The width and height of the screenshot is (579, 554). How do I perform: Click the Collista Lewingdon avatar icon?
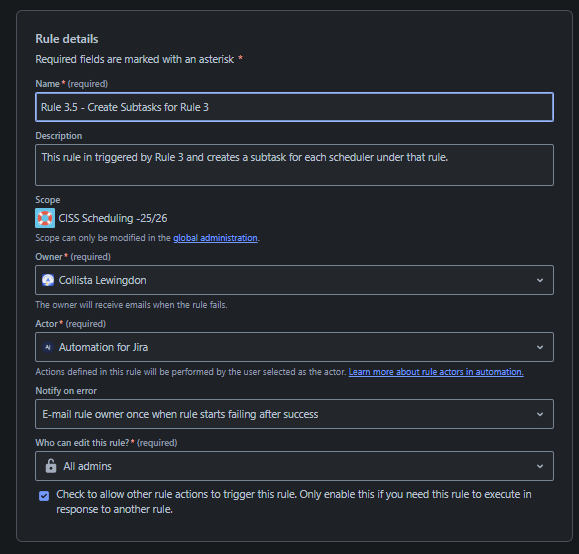[x=48, y=280]
